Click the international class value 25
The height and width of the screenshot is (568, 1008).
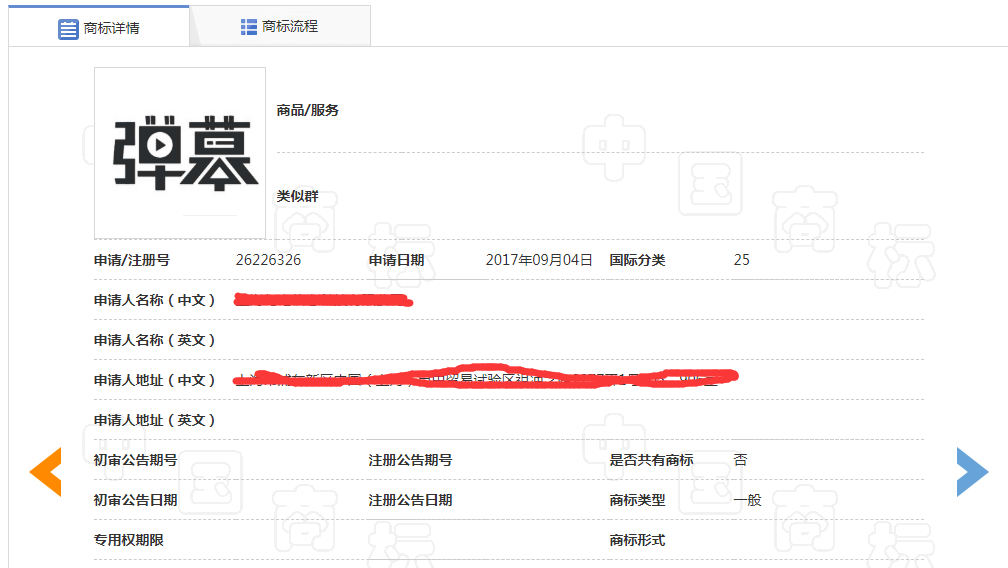[741, 260]
